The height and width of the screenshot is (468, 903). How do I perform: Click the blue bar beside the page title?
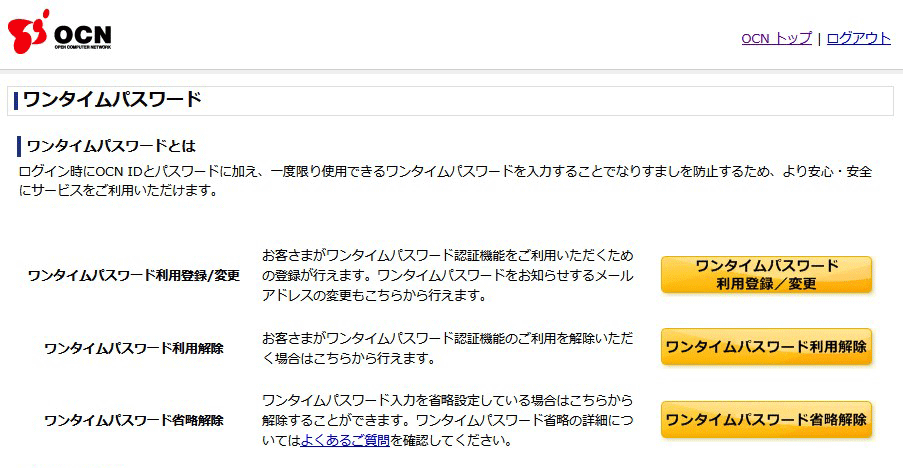(x=16, y=100)
